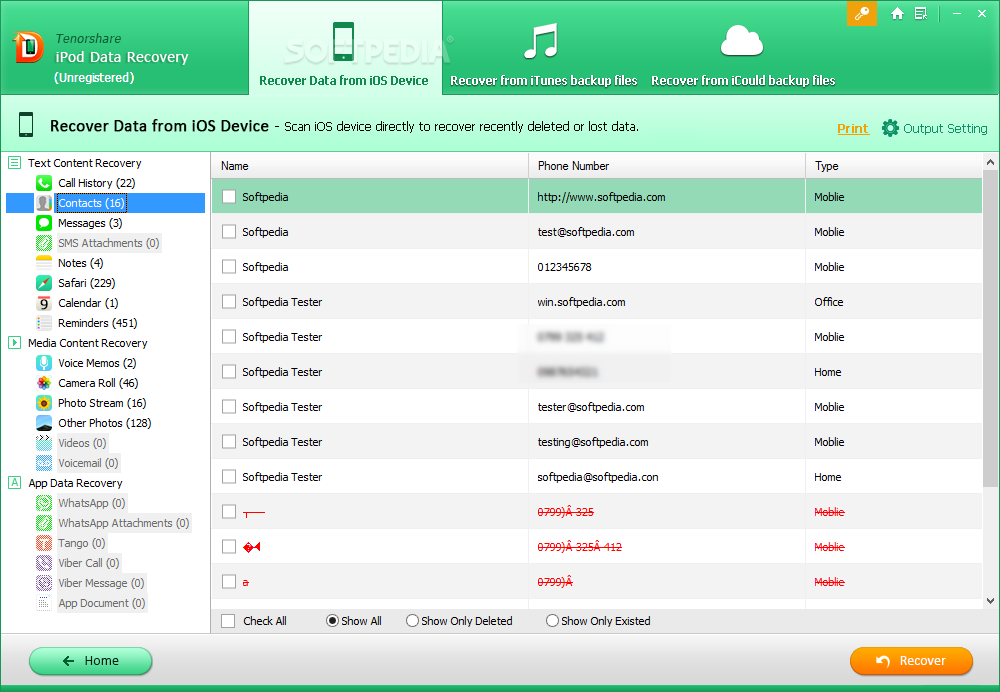Viewport: 1000px width, 692px height.
Task: Select Show Only Deleted radio button
Action: coord(412,621)
